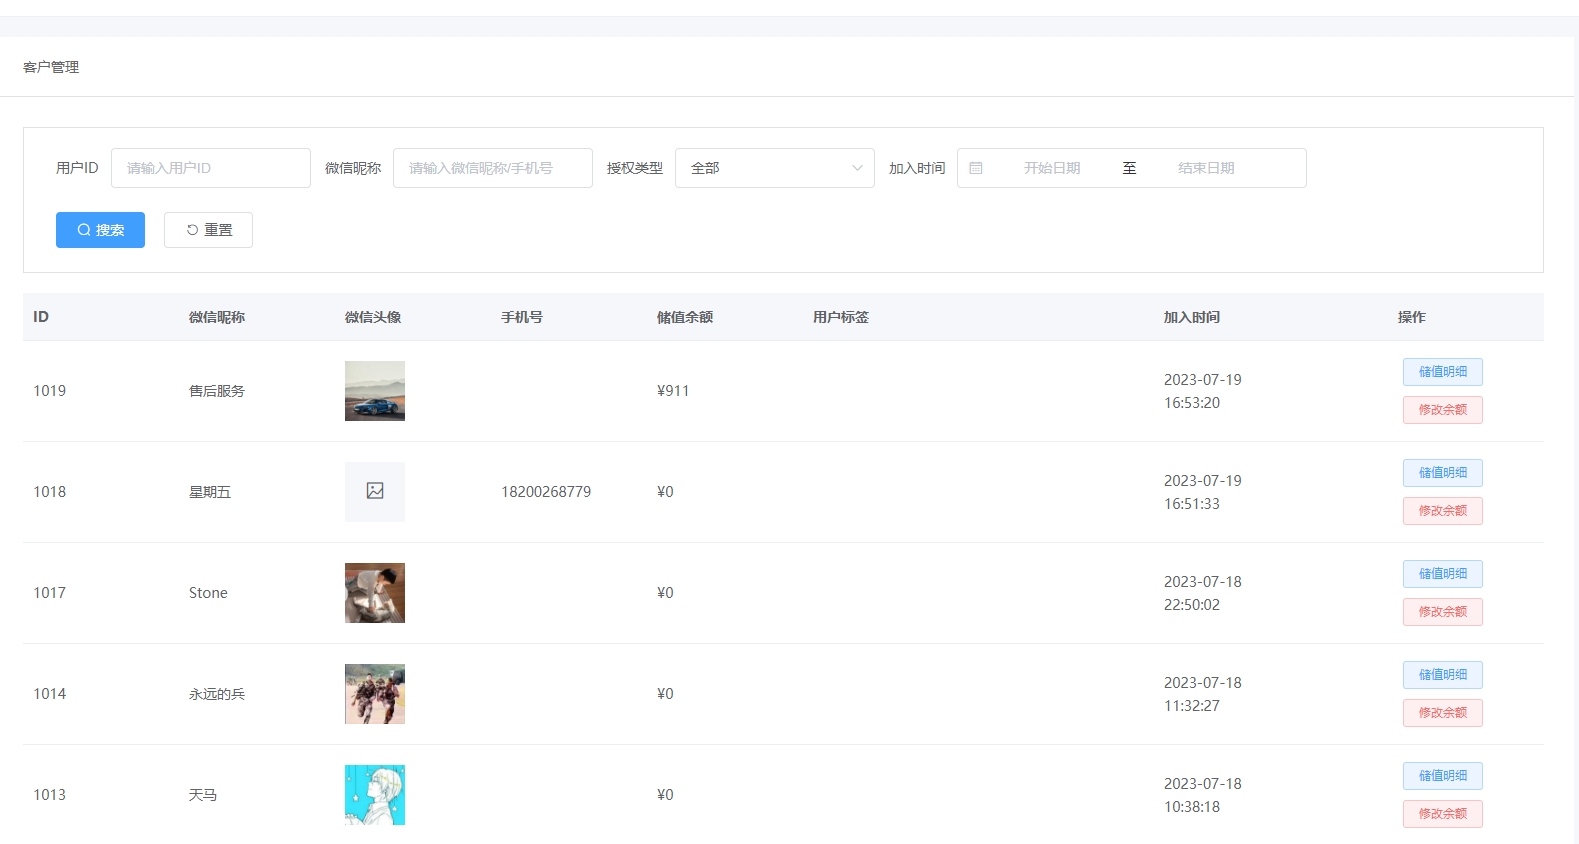Focus the 用户ID input field
1579x844 pixels.
click(211, 168)
